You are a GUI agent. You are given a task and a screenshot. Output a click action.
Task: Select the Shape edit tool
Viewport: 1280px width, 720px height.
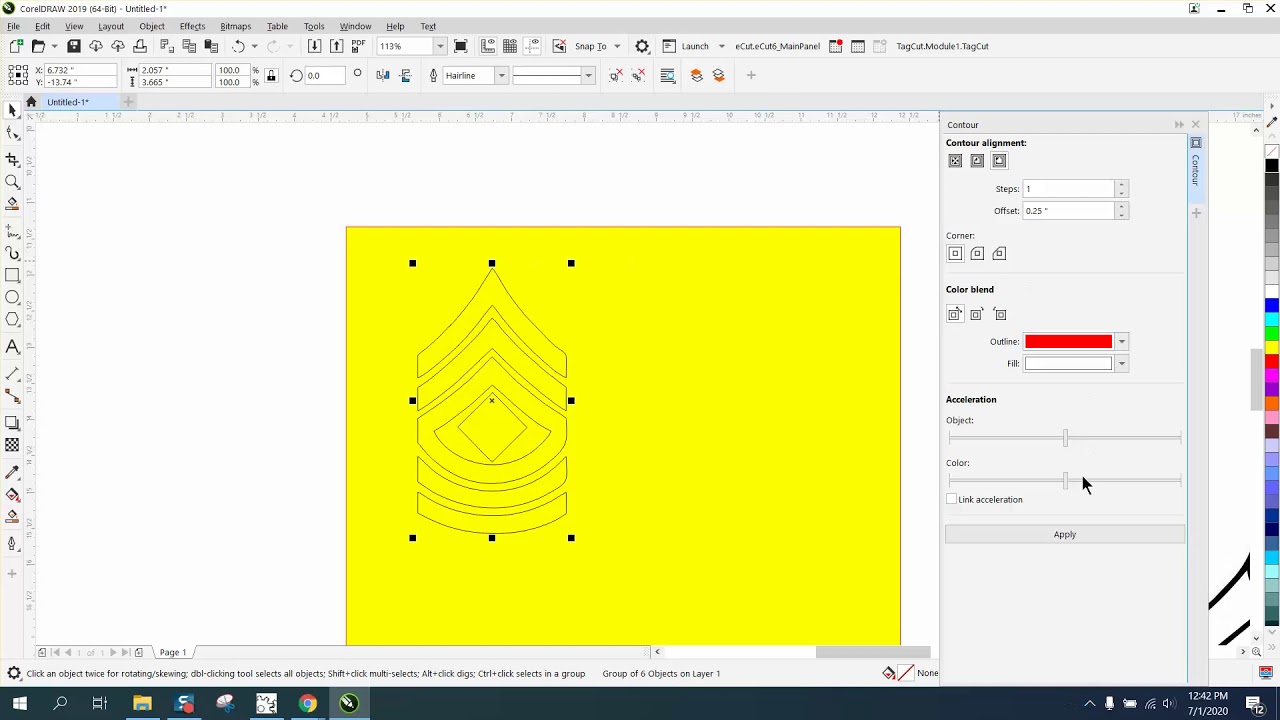[x=12, y=133]
